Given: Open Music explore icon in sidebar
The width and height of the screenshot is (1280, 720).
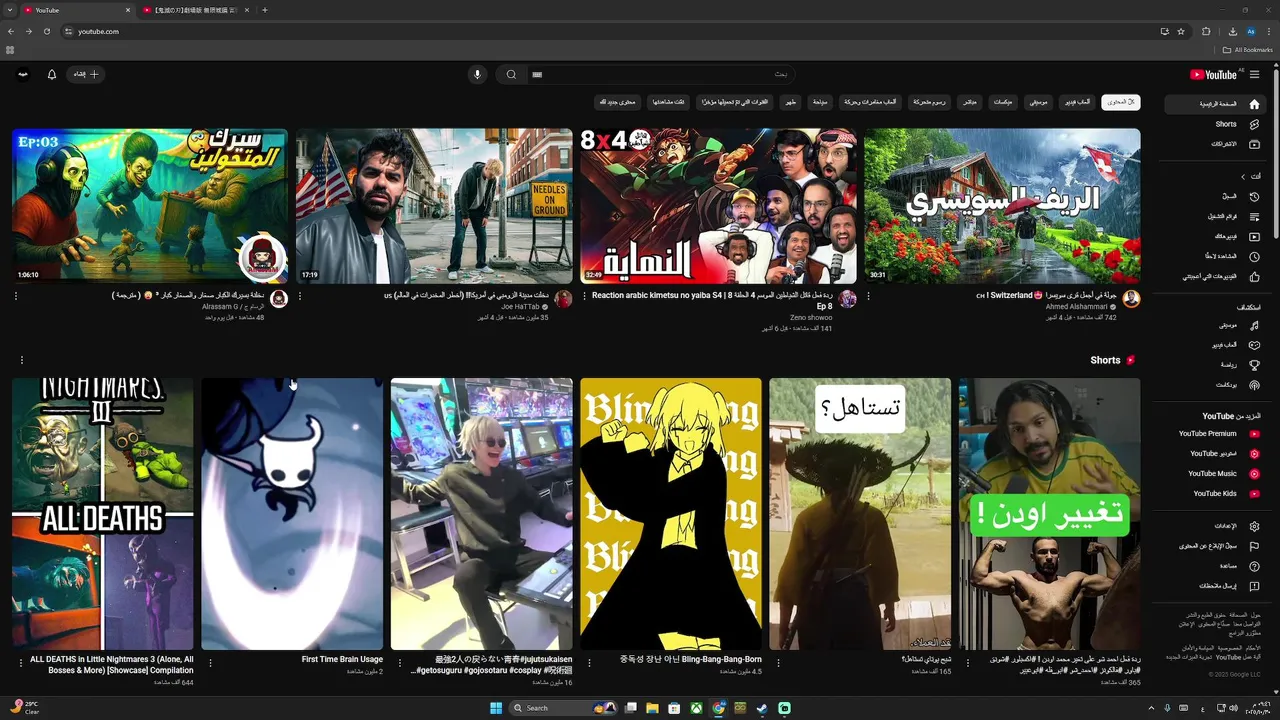Looking at the screenshot, I should click(x=1254, y=325).
